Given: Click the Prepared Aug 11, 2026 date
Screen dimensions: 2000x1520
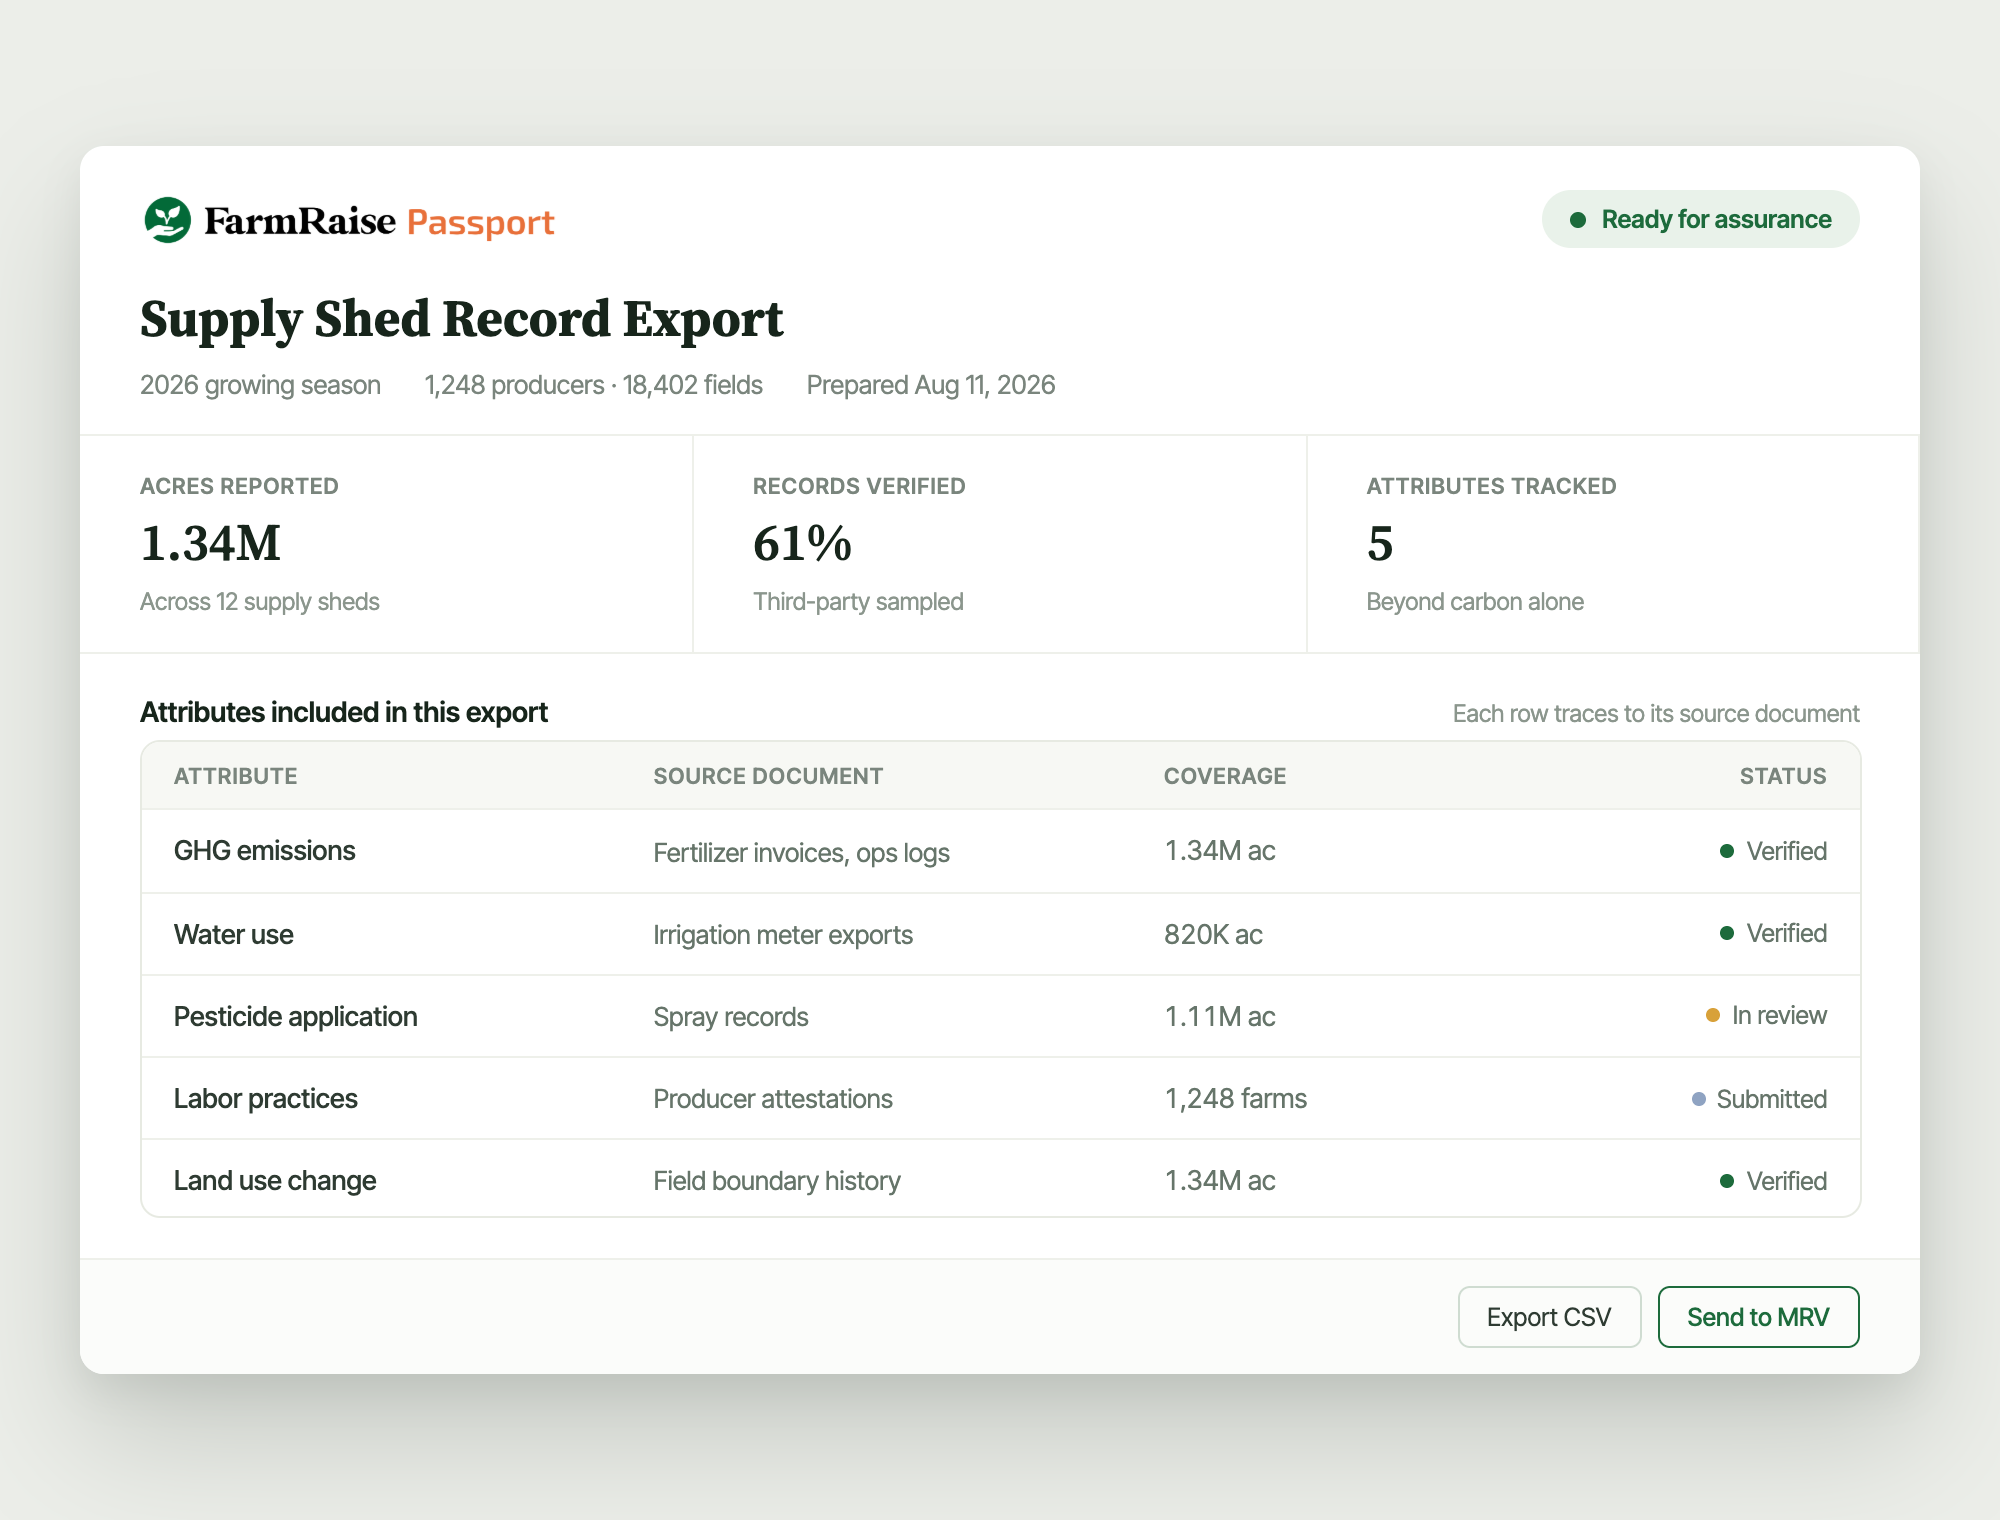Looking at the screenshot, I should (x=931, y=385).
